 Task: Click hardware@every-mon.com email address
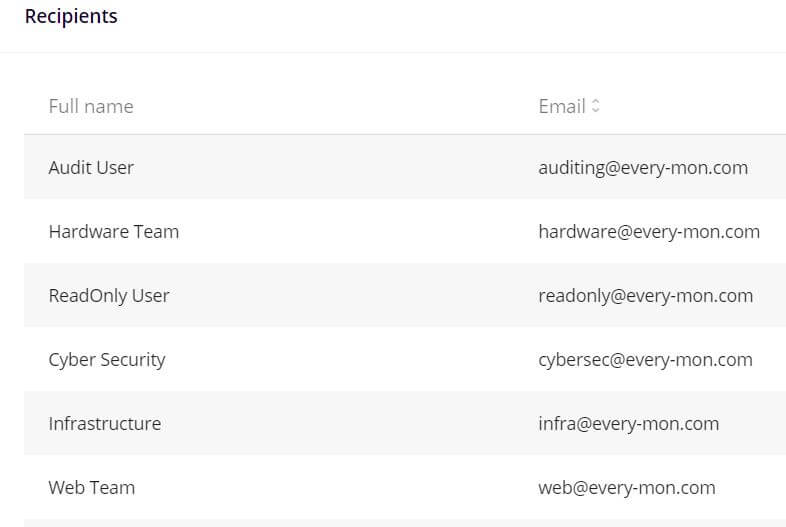649,232
